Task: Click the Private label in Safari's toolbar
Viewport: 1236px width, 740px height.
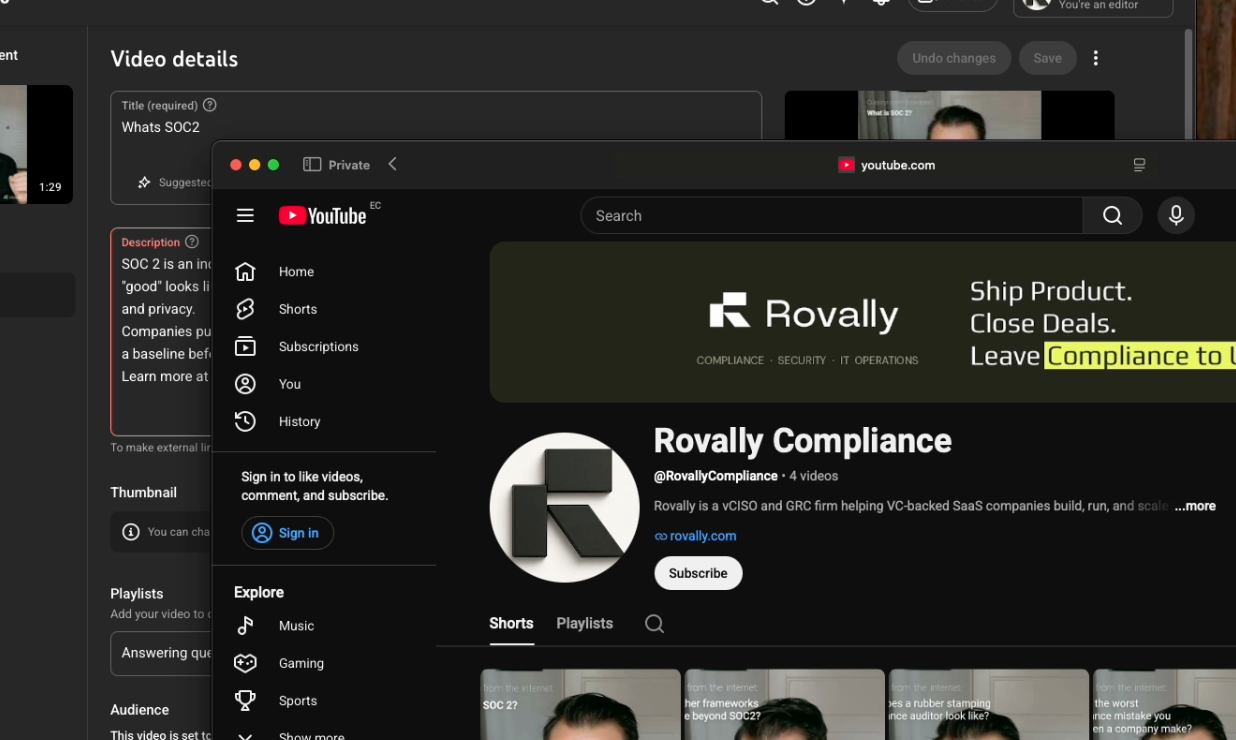Action: 349,165
